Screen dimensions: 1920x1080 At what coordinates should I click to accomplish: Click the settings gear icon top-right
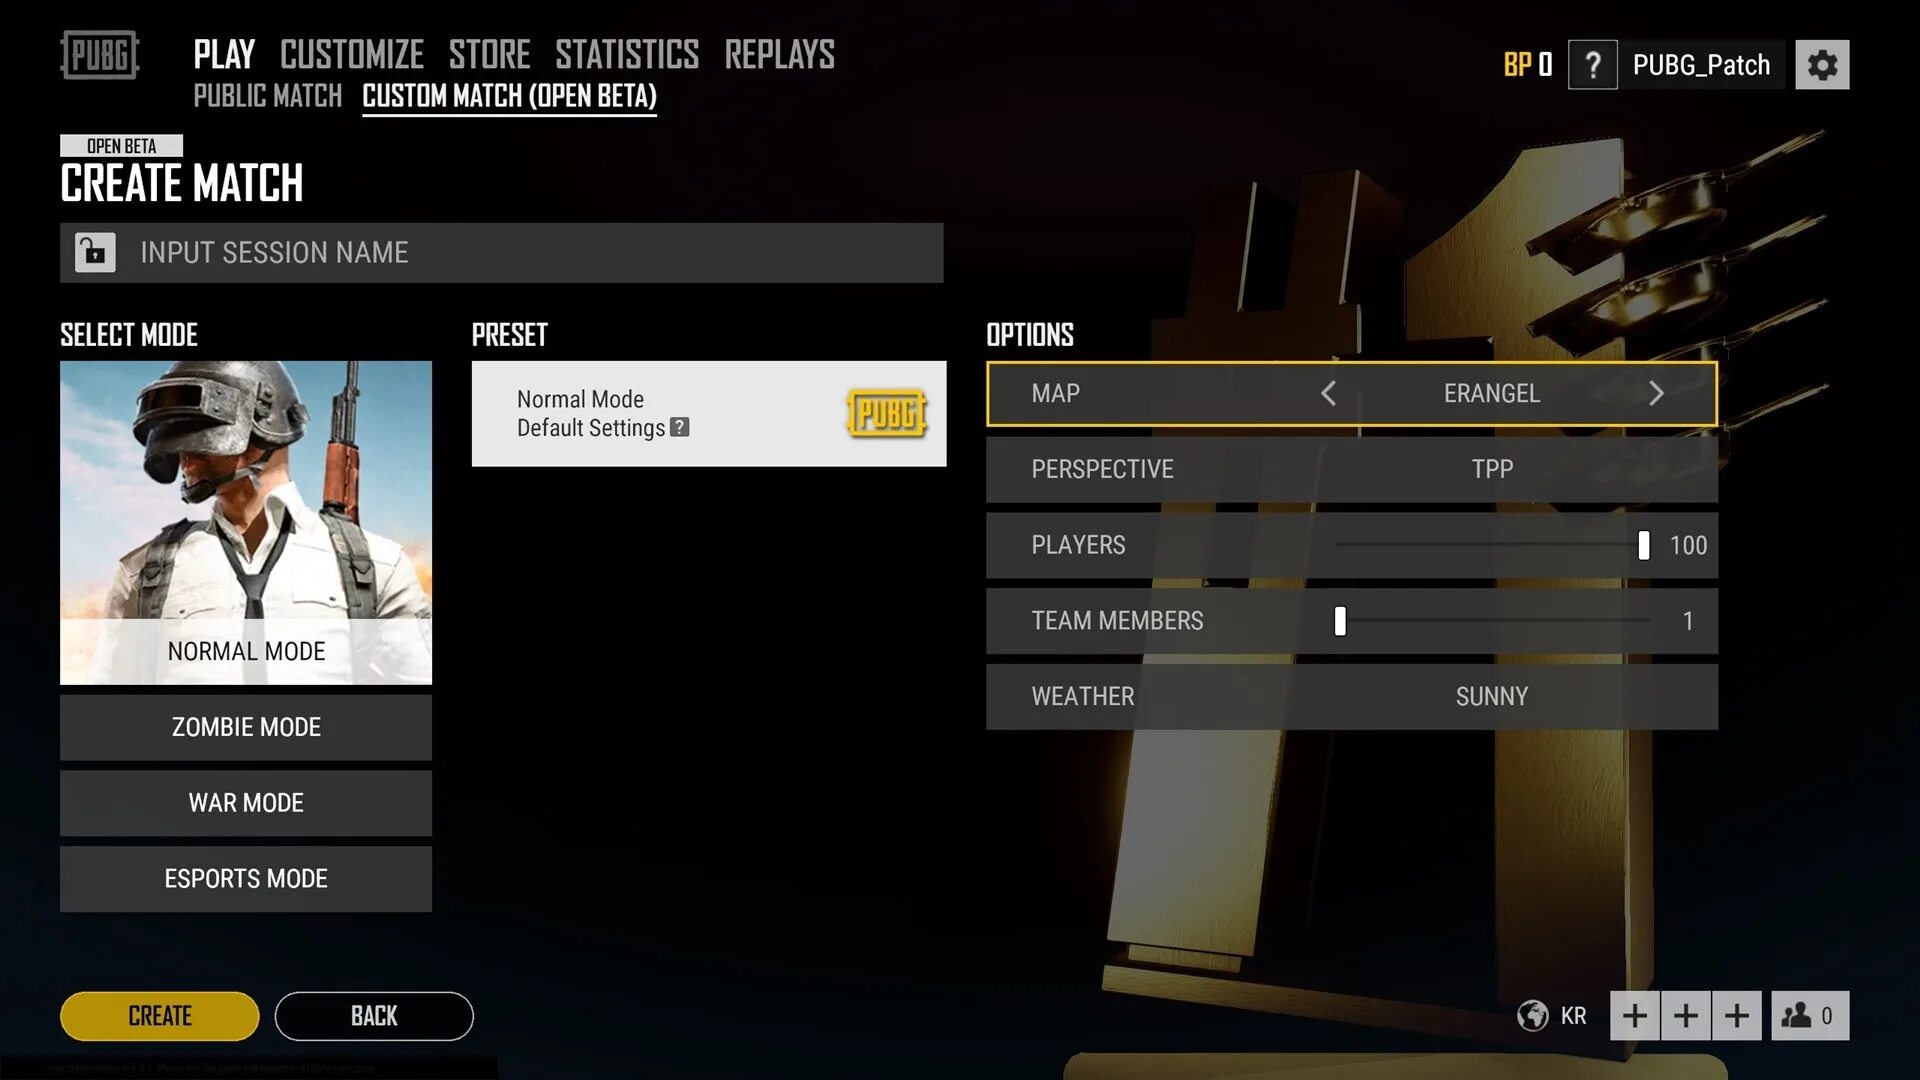pyautogui.click(x=1822, y=62)
